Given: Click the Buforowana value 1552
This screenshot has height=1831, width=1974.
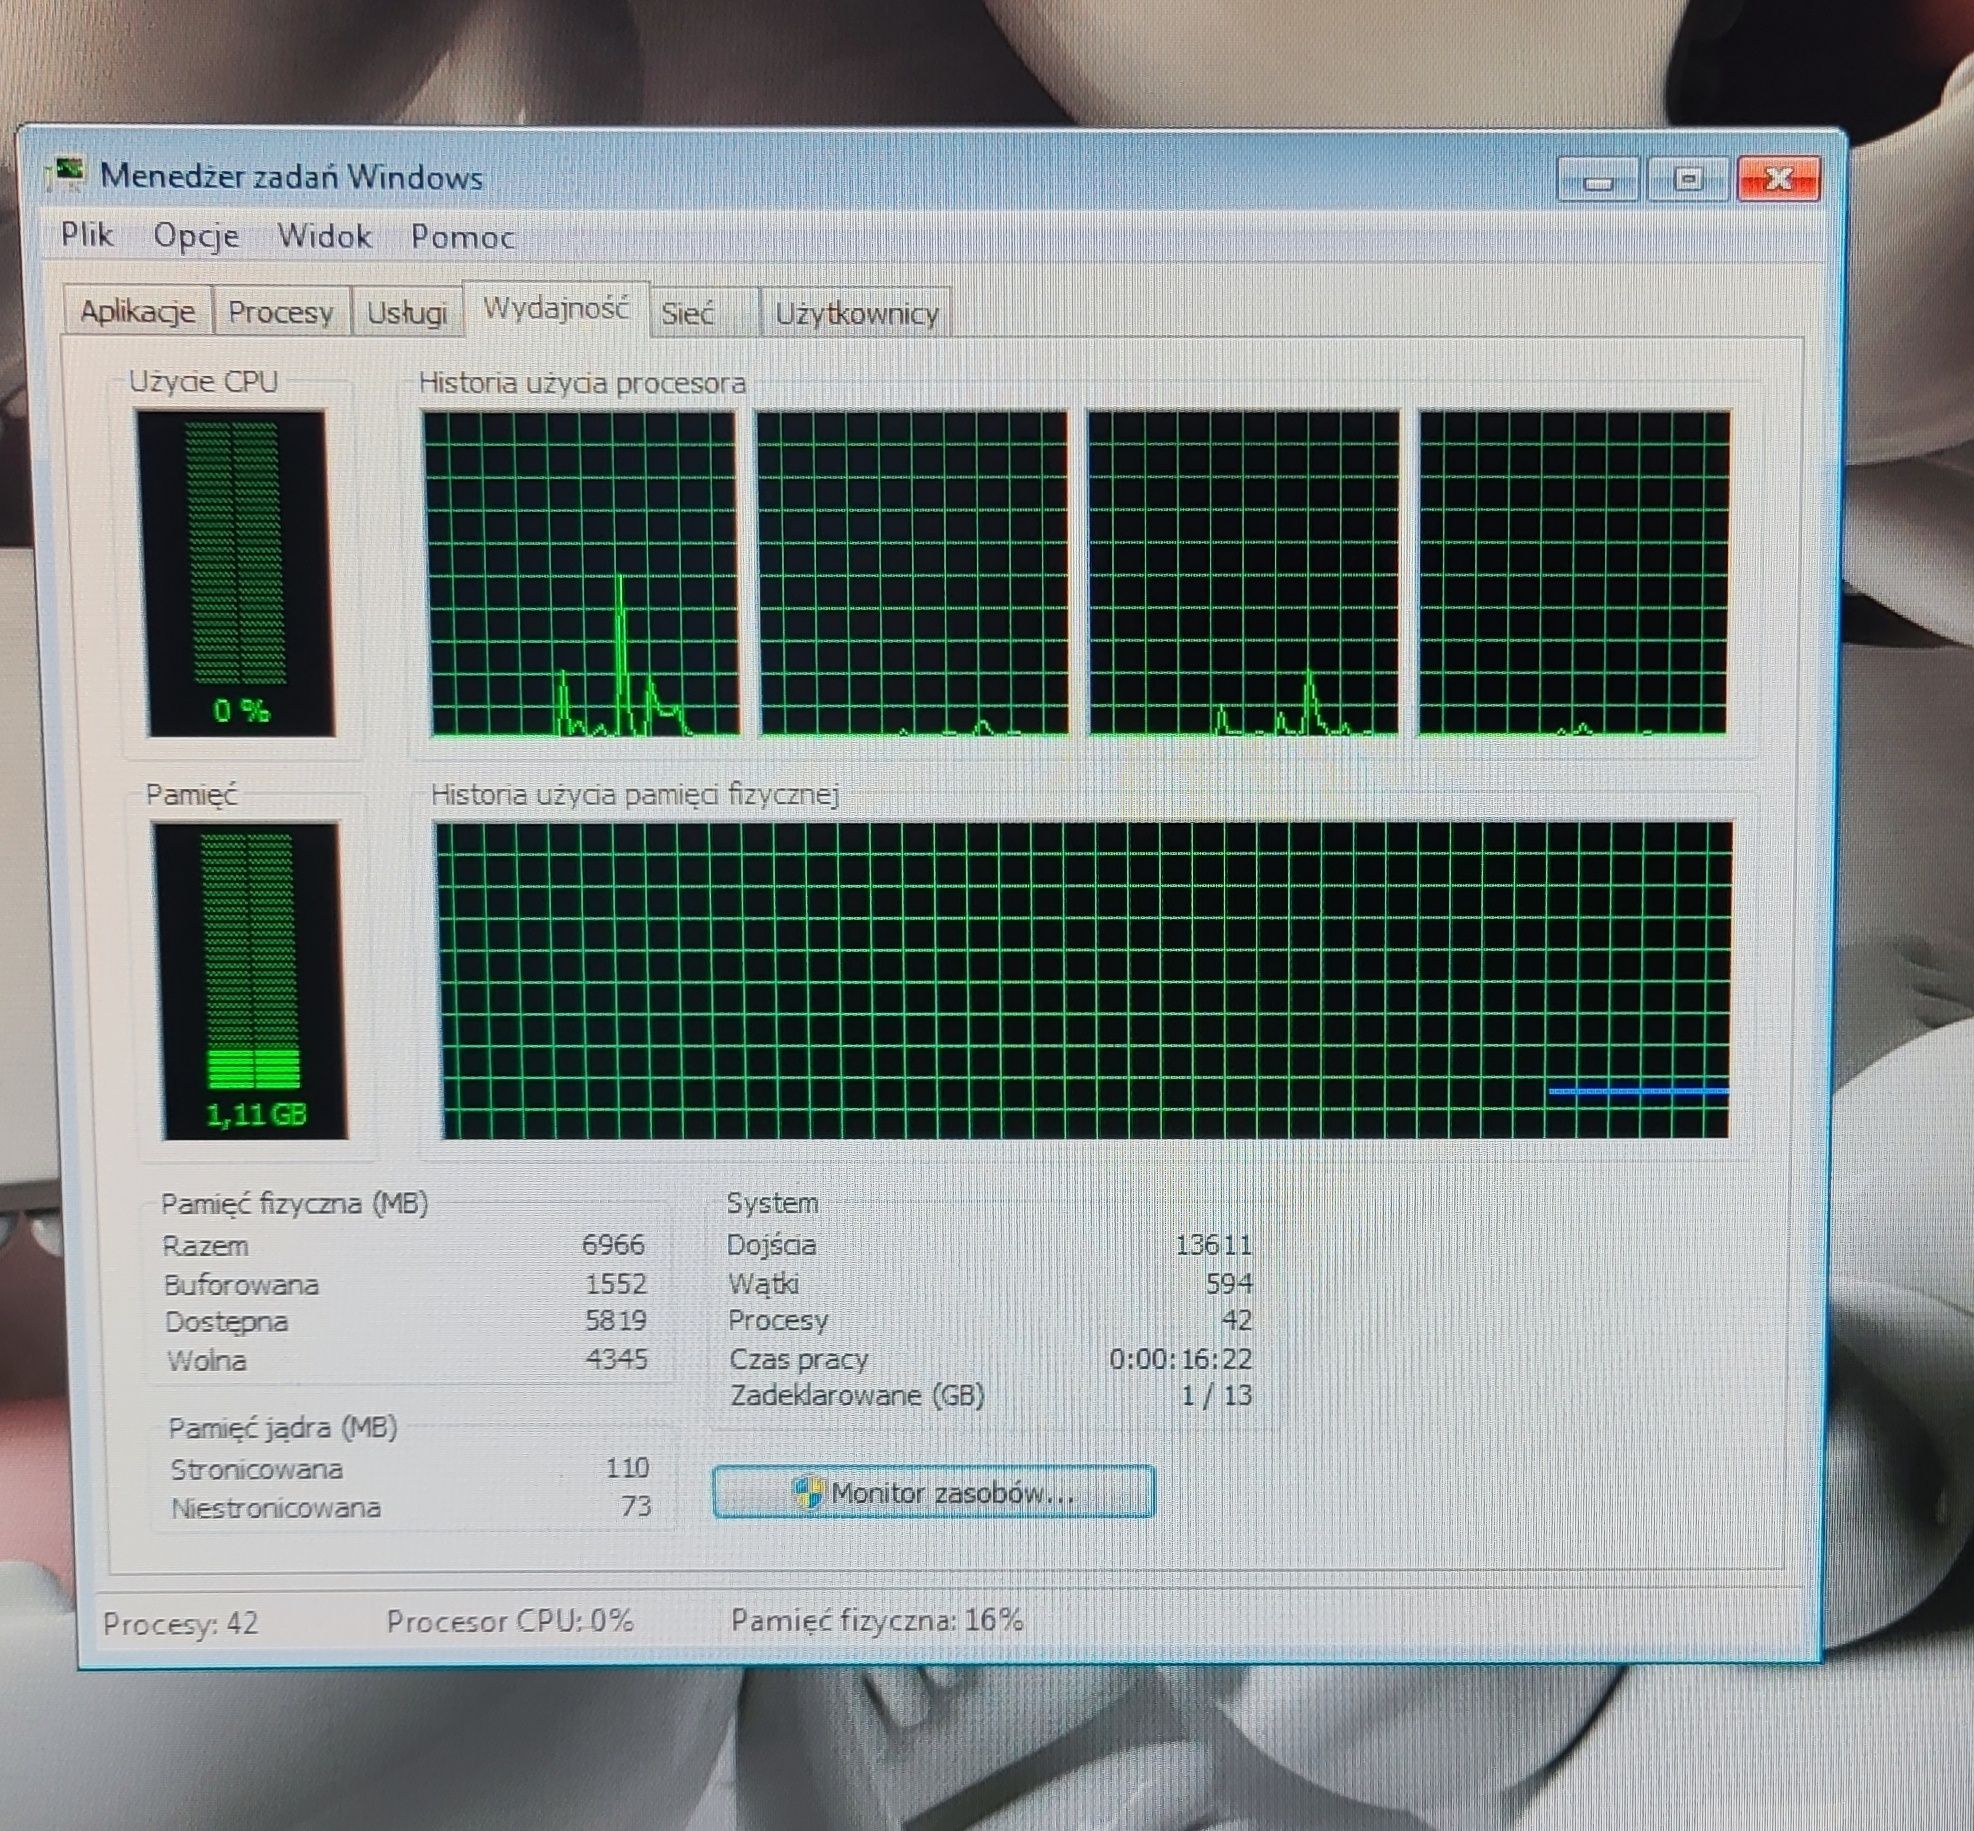Looking at the screenshot, I should tap(615, 1283).
